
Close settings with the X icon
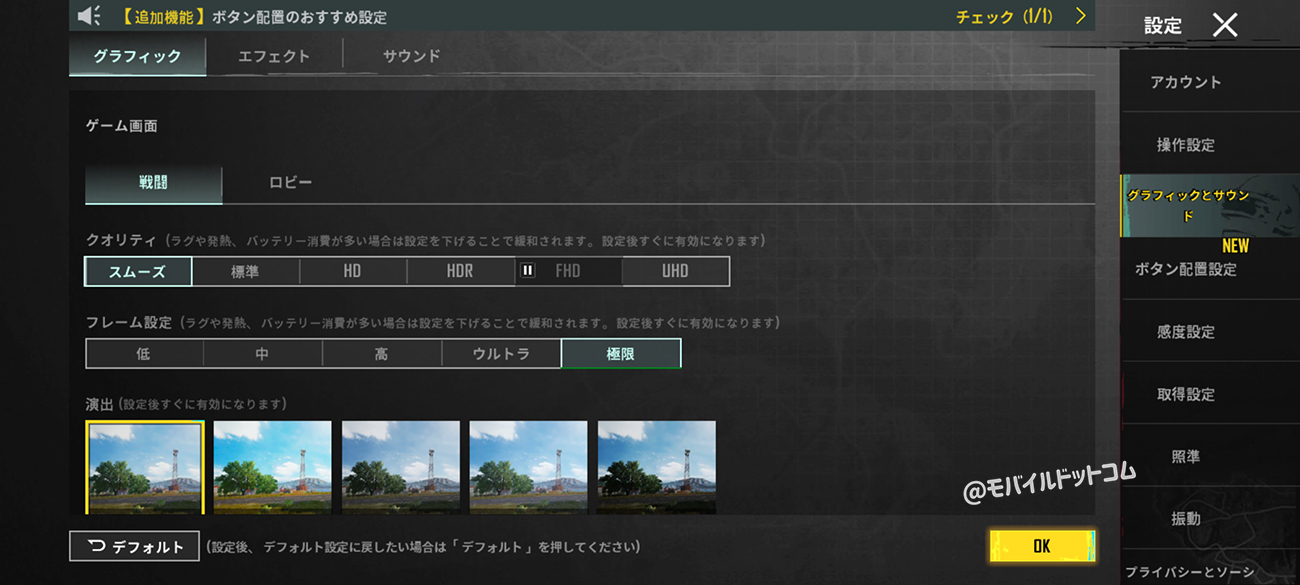point(1225,25)
